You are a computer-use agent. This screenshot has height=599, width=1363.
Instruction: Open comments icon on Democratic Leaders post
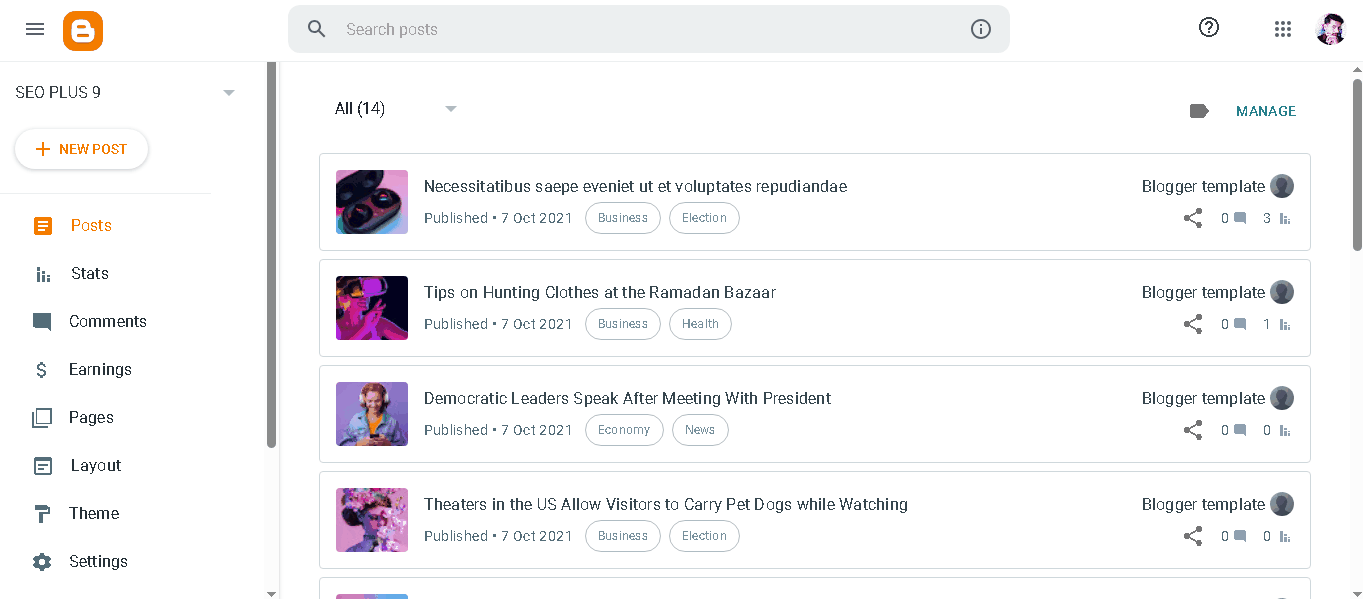pos(1240,430)
